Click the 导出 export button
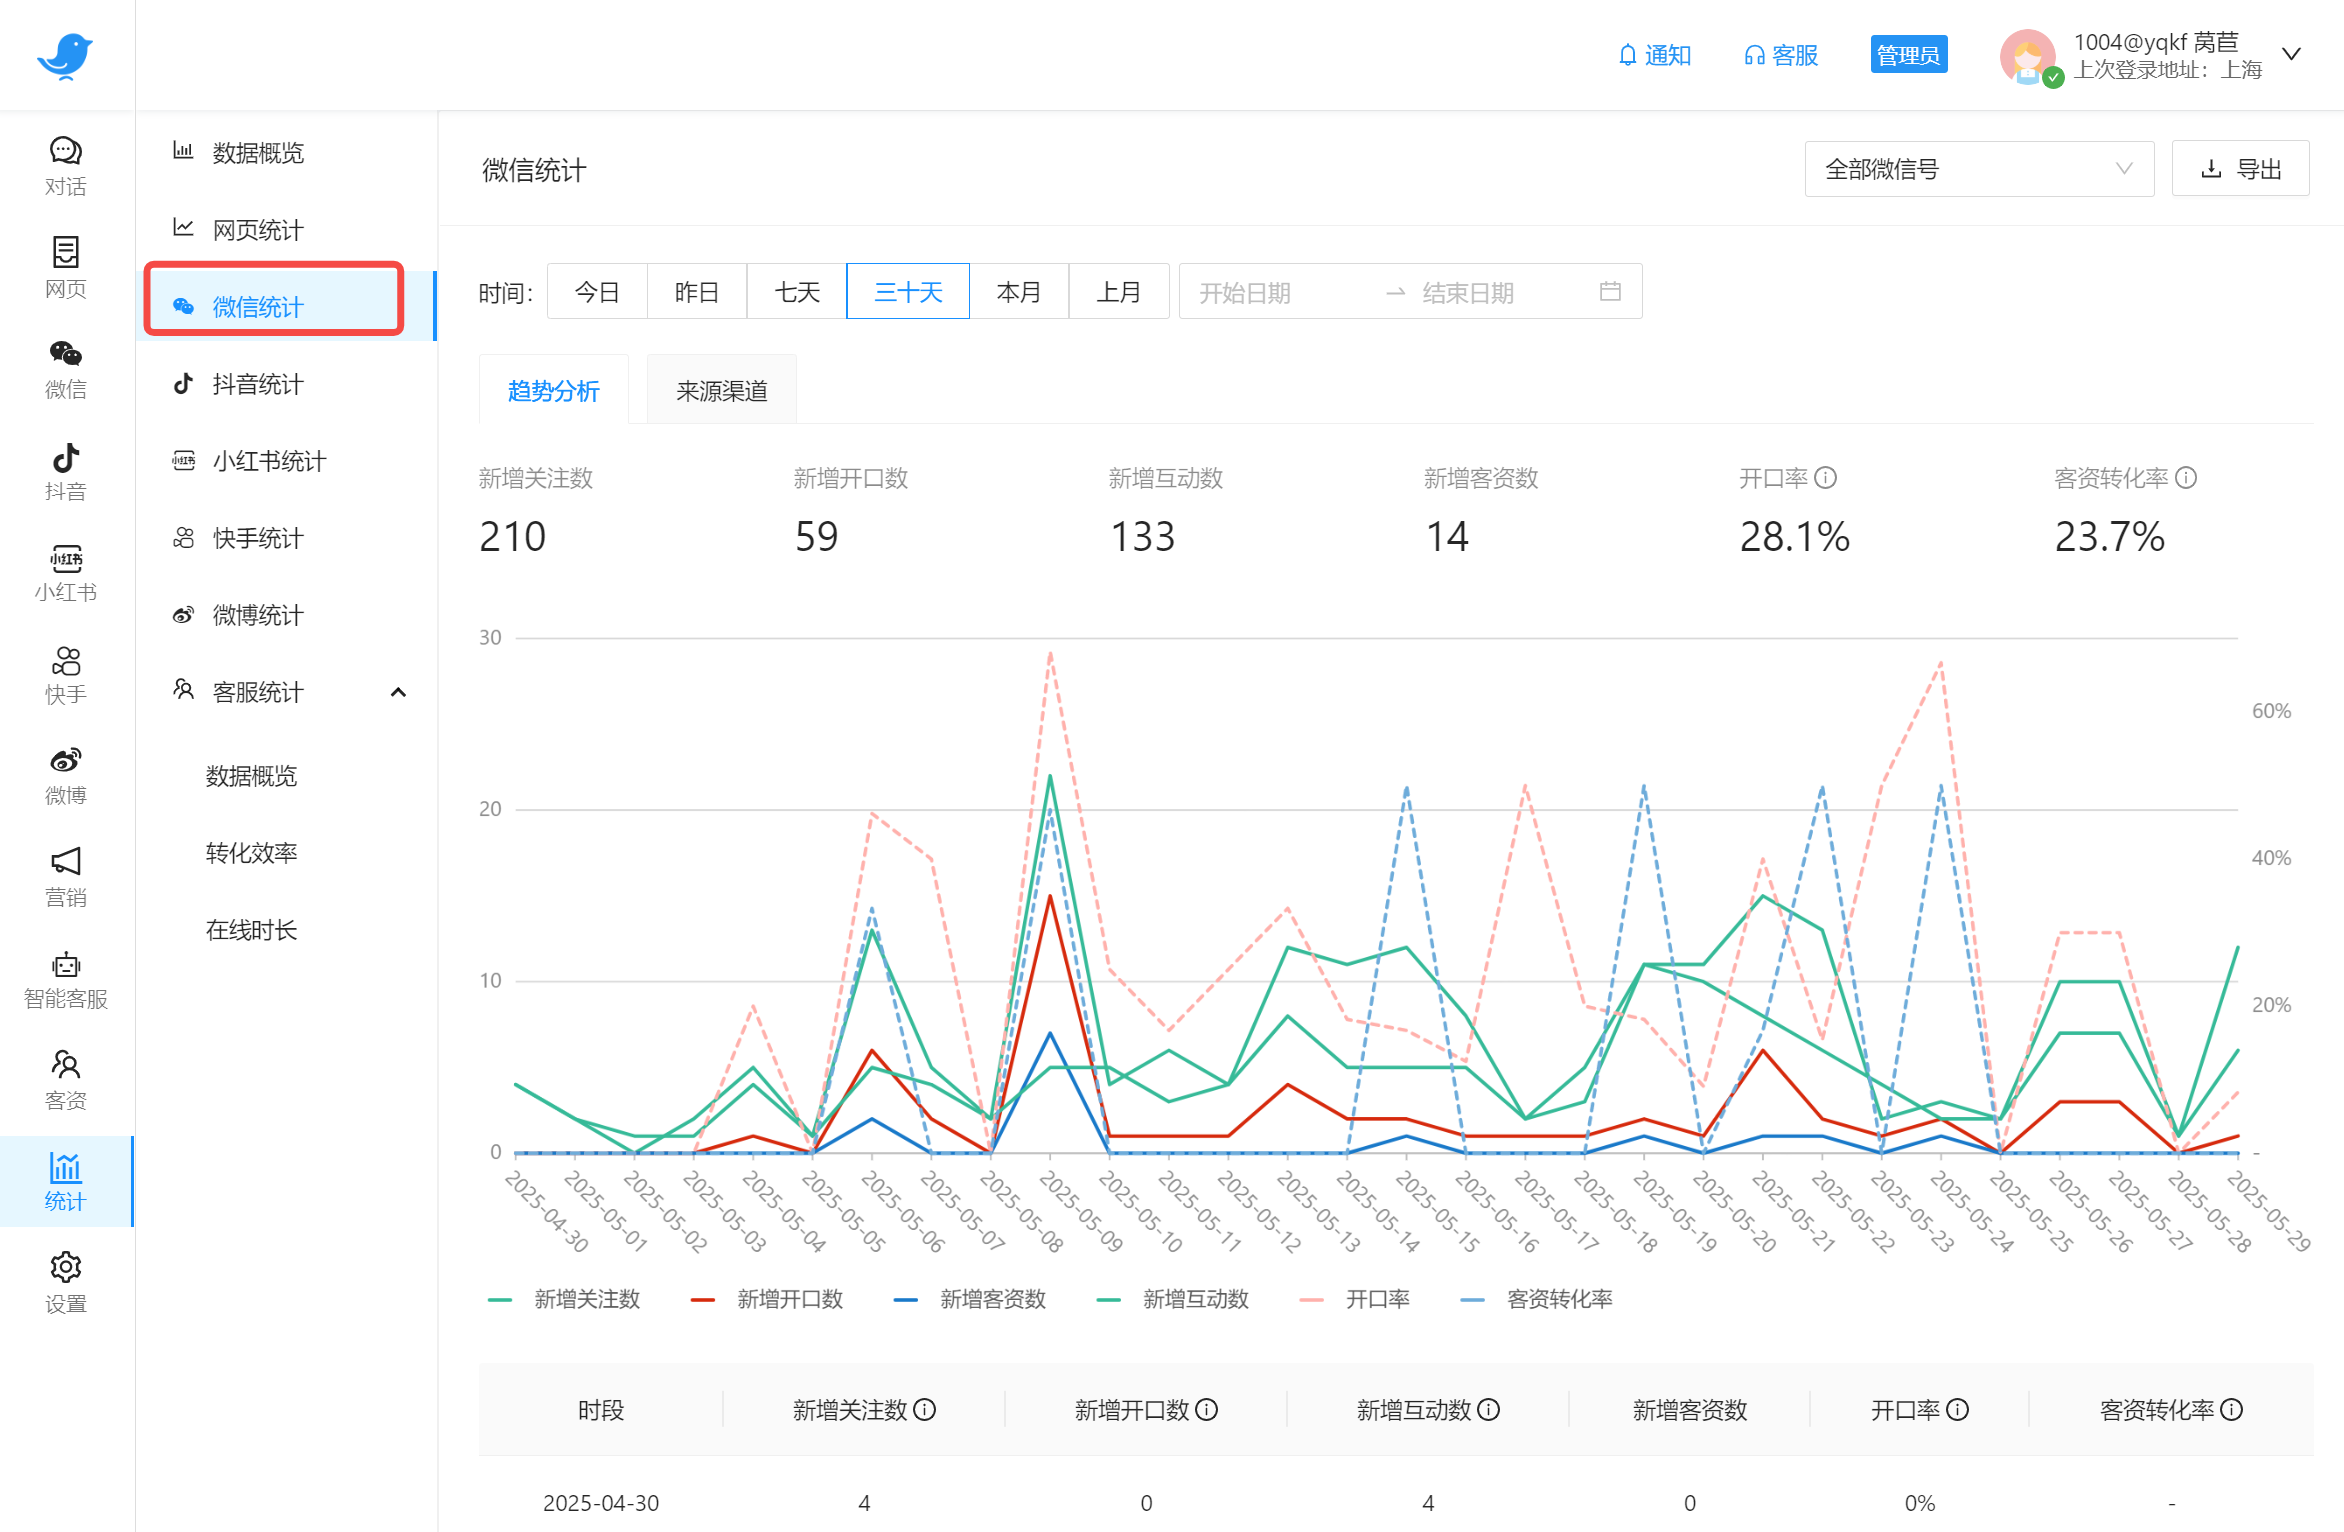The width and height of the screenshot is (2344, 1532). pos(2240,169)
